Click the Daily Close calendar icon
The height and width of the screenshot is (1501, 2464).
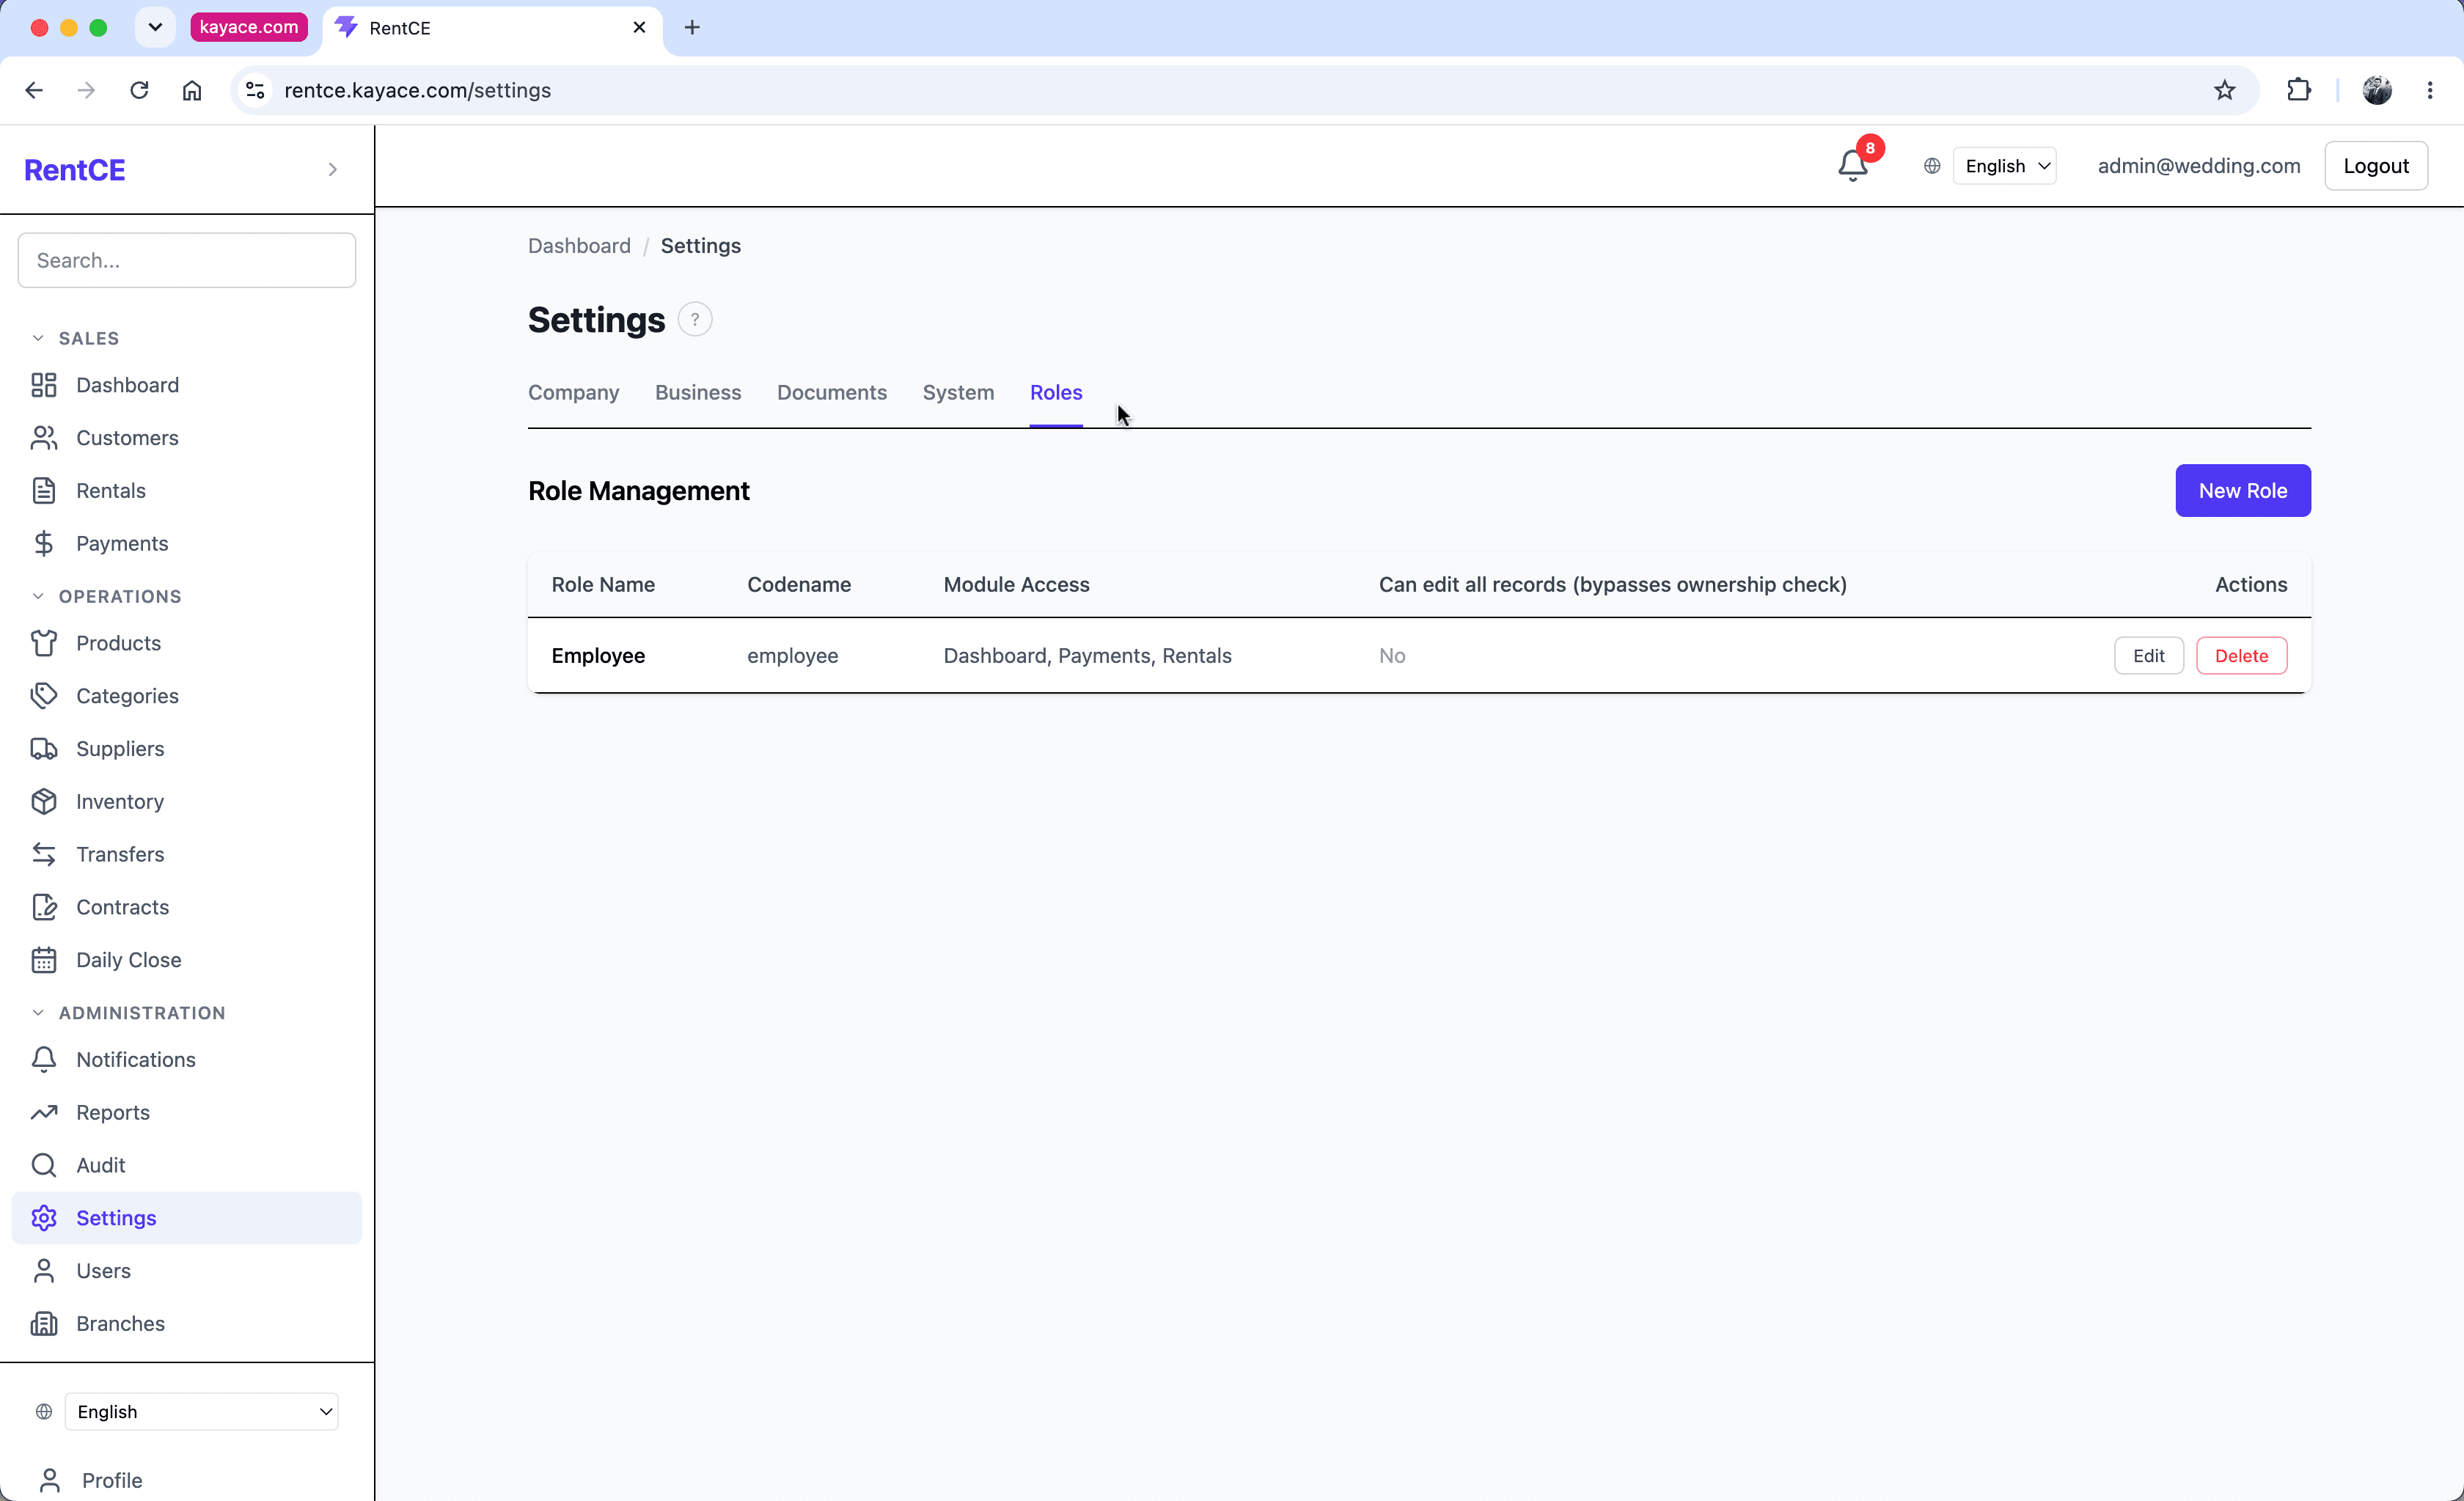[44, 960]
